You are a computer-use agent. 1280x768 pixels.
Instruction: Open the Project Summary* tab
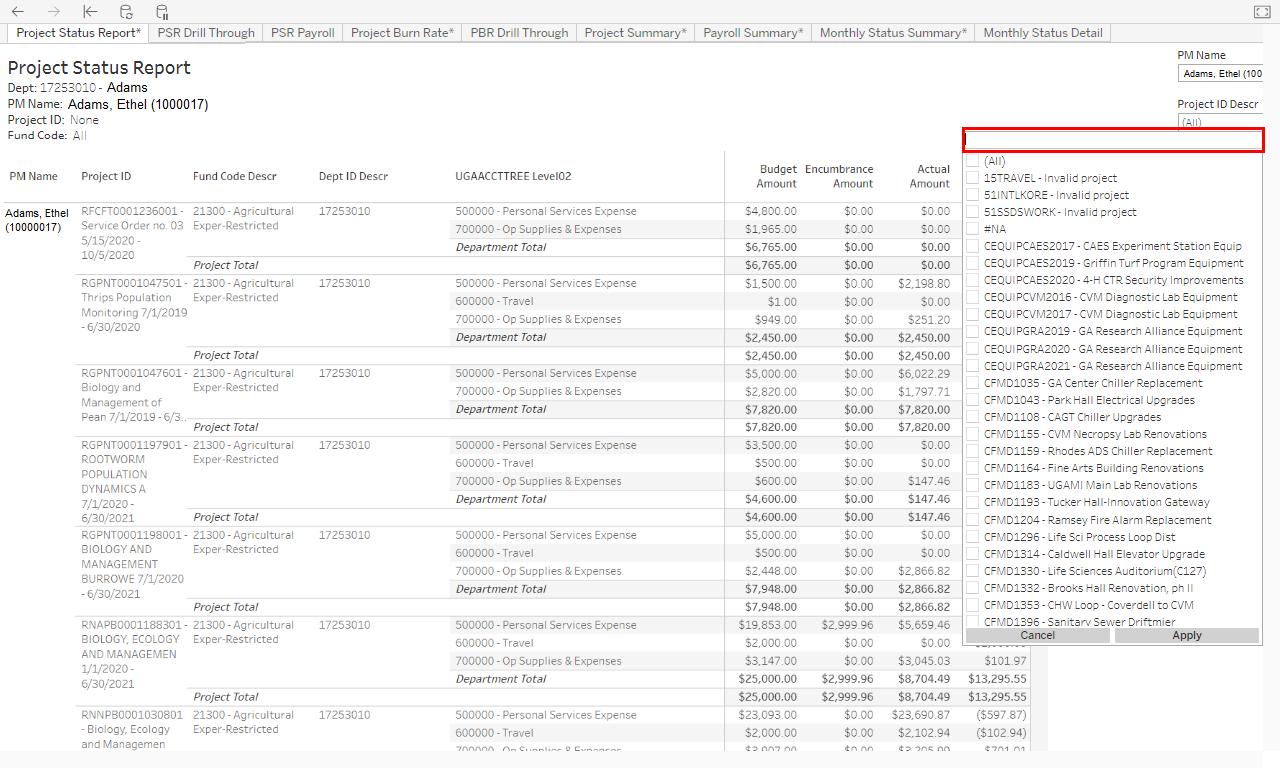tap(635, 33)
